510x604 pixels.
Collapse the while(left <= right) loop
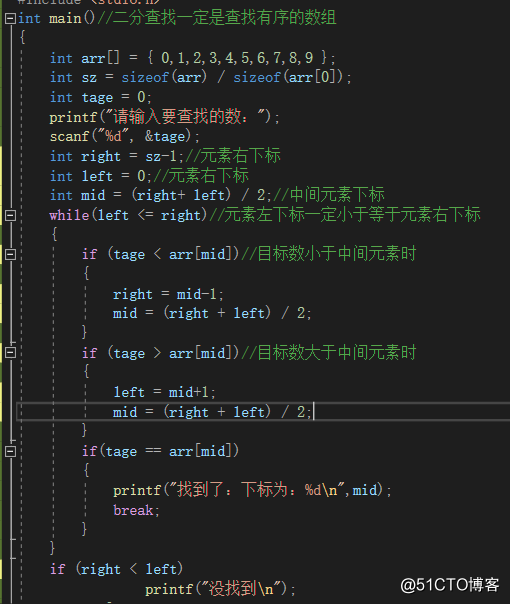[x=10, y=215]
